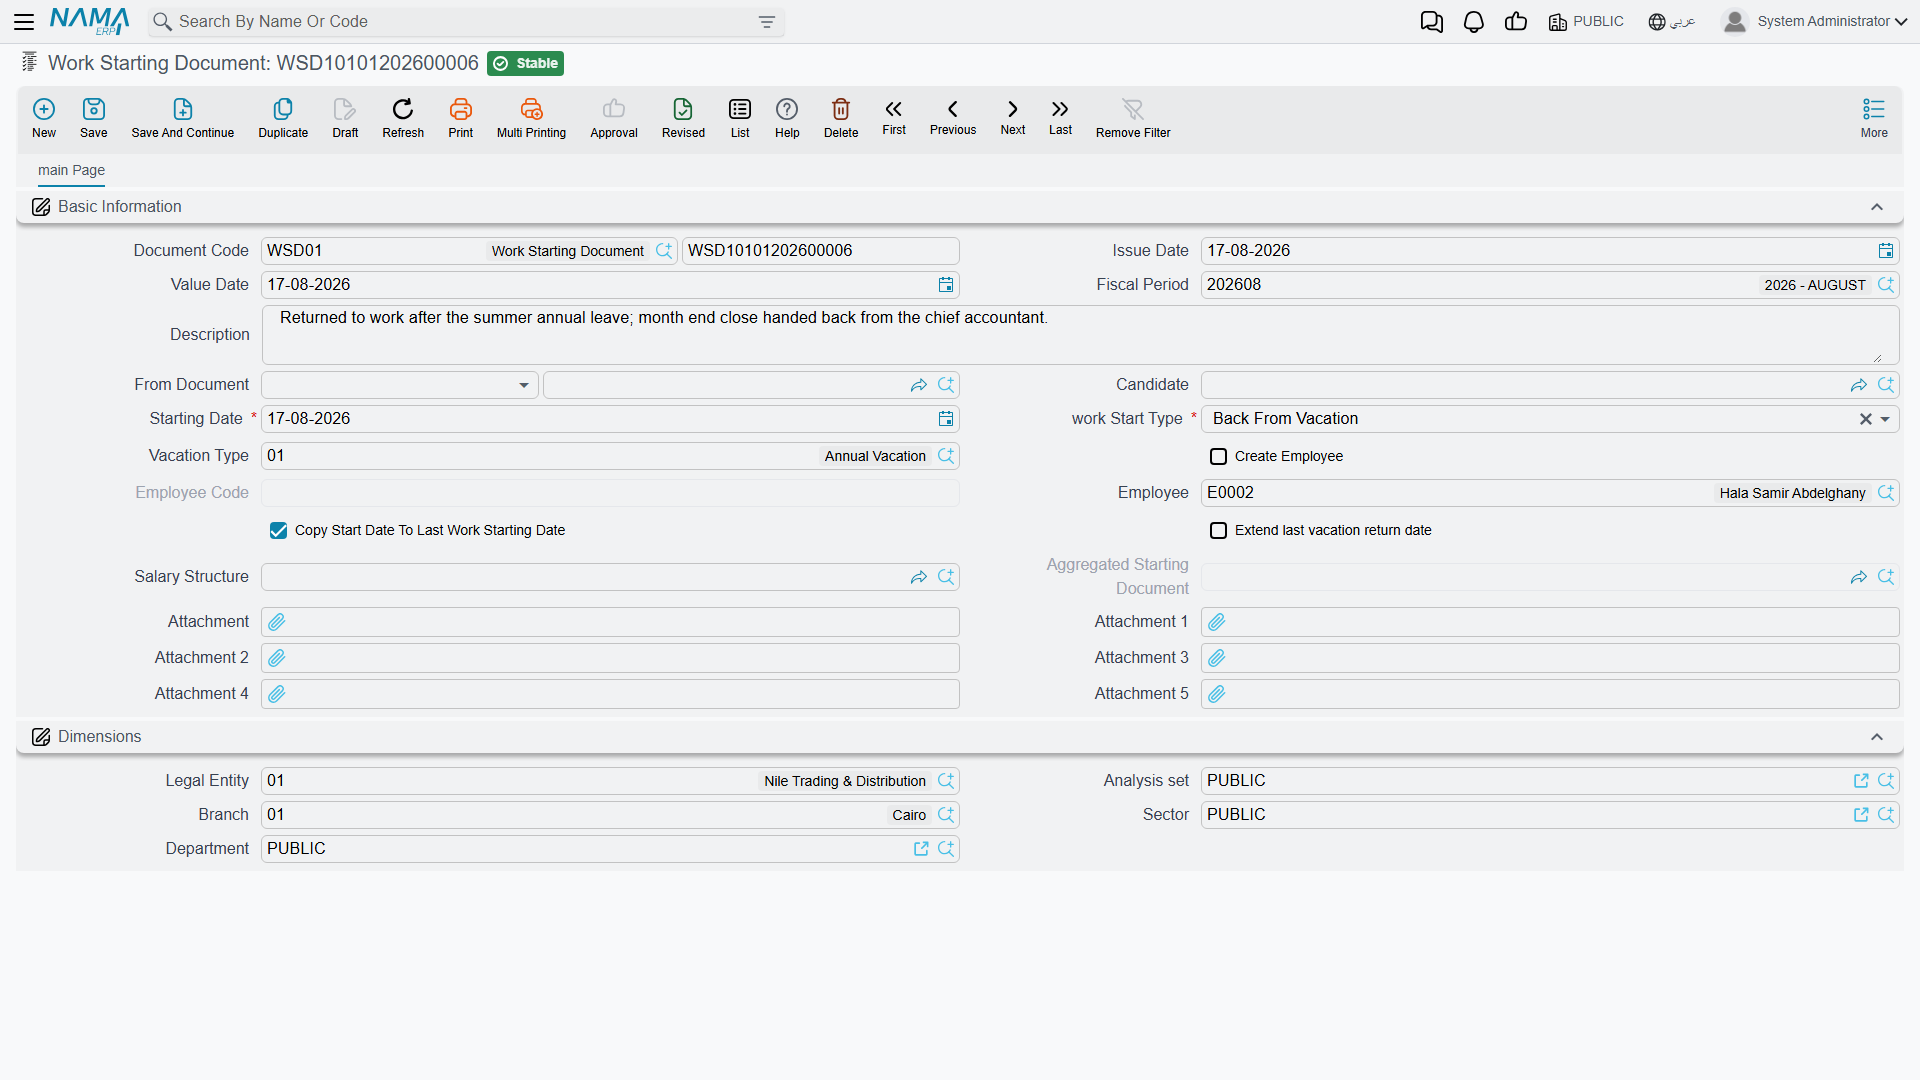
Task: Enable Extend last vacation return date
Action: pyautogui.click(x=1218, y=531)
